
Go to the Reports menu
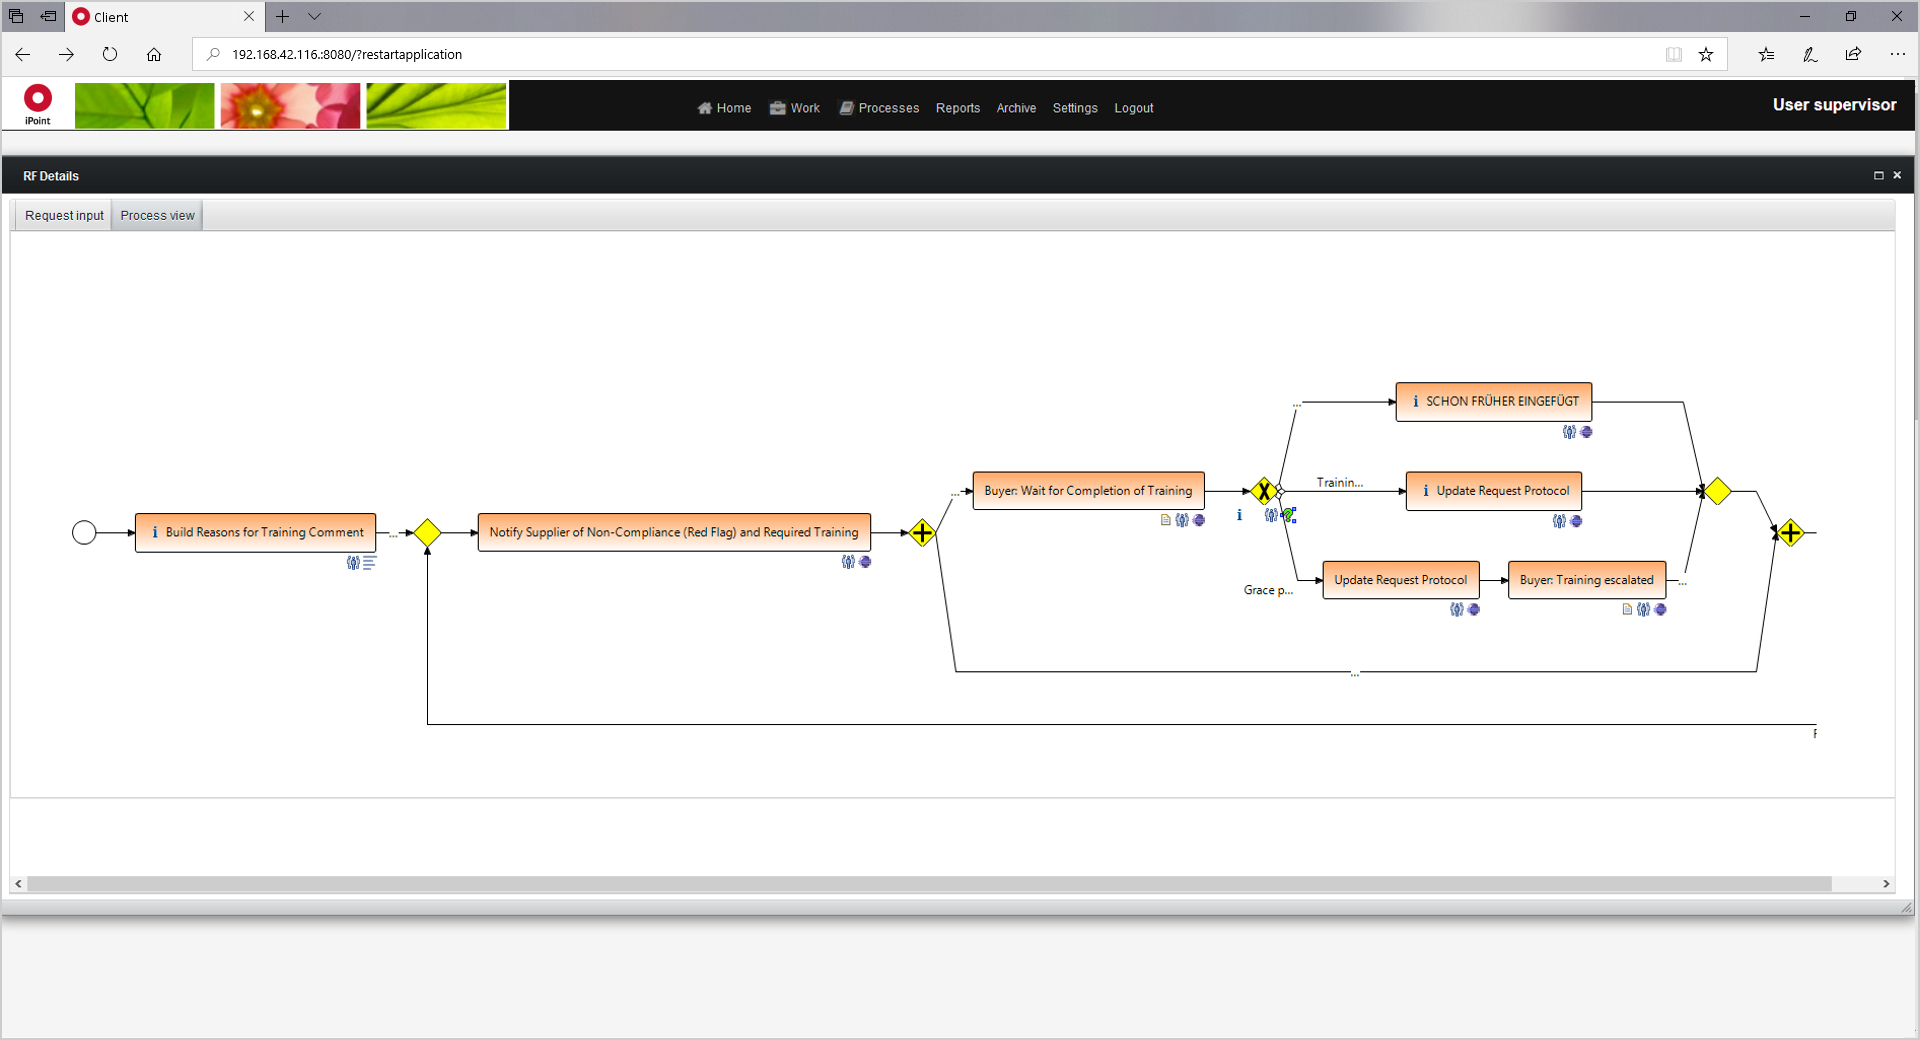(958, 108)
